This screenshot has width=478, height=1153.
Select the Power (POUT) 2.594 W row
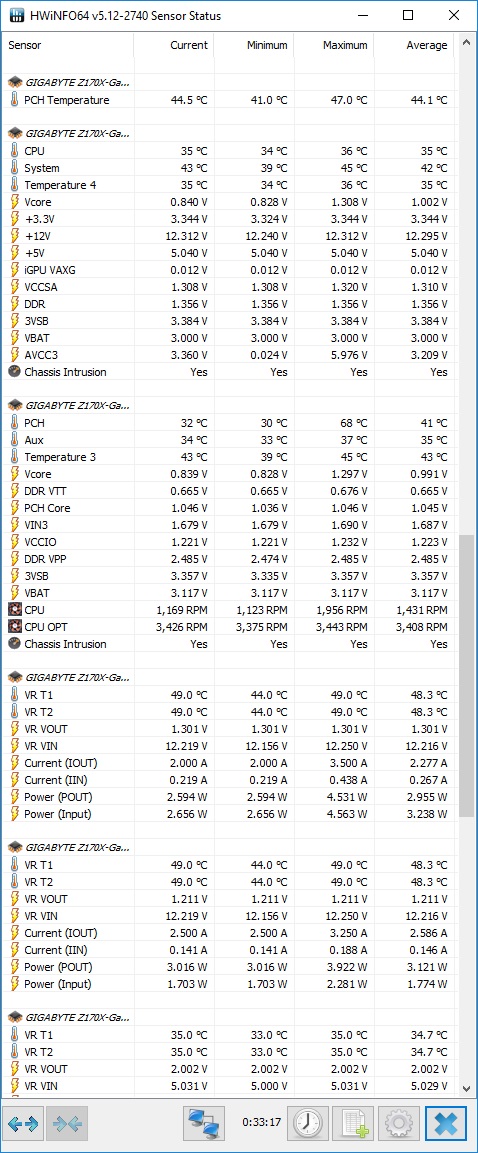229,796
